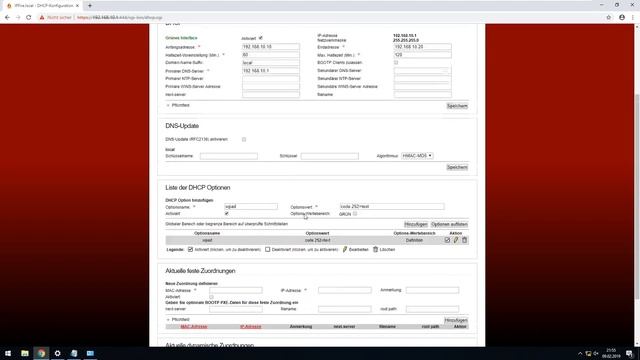The image size is (640, 360).
Task: Click the Anmerkung input field
Action: coord(432,290)
